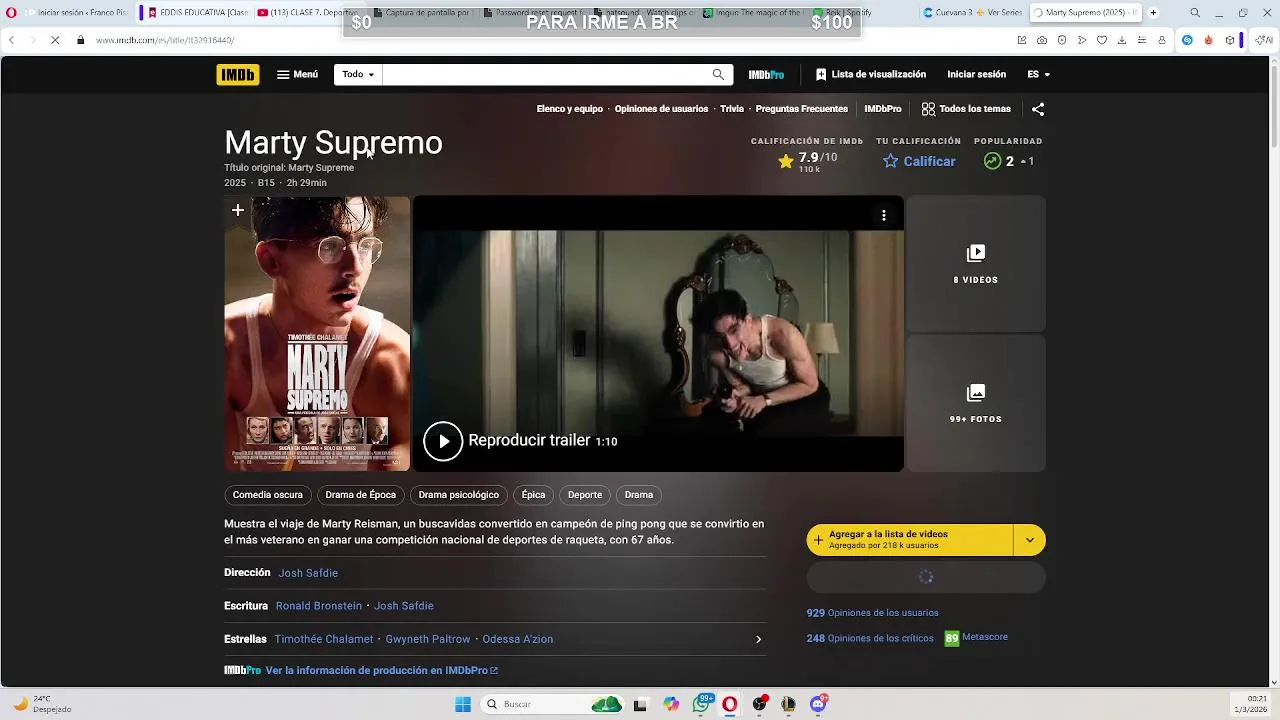Screen dimensions: 1280x720
Task: Open 929 Opiniones de los usuarios
Action: click(x=872, y=613)
